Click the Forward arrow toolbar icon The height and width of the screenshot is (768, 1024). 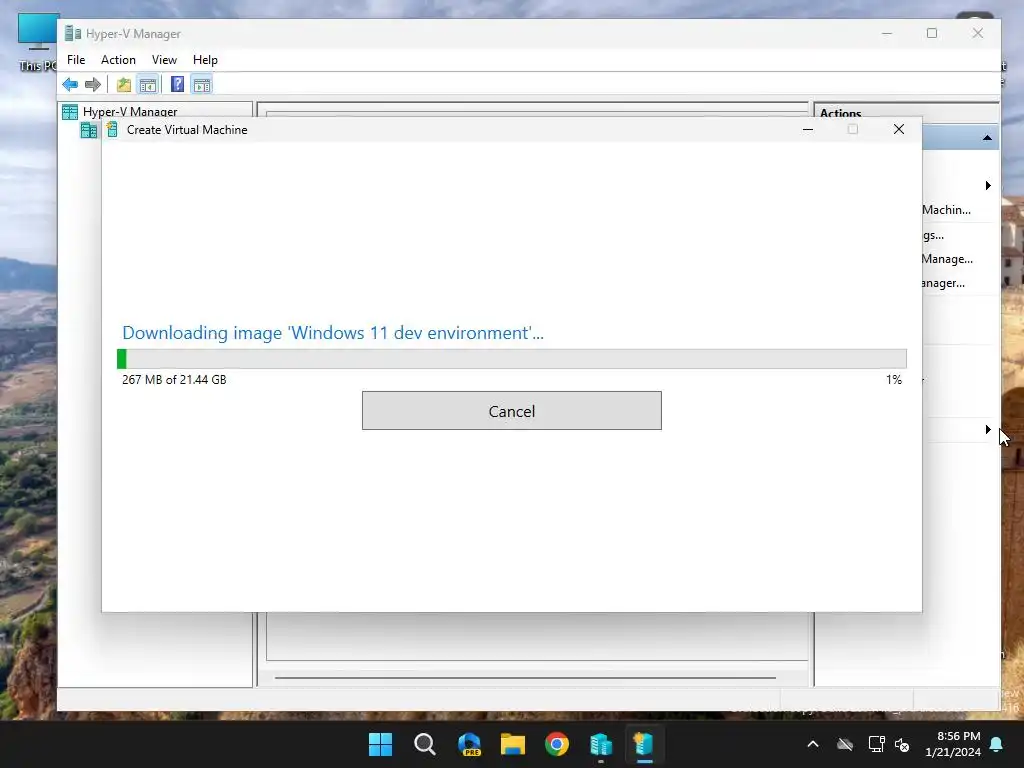click(93, 84)
